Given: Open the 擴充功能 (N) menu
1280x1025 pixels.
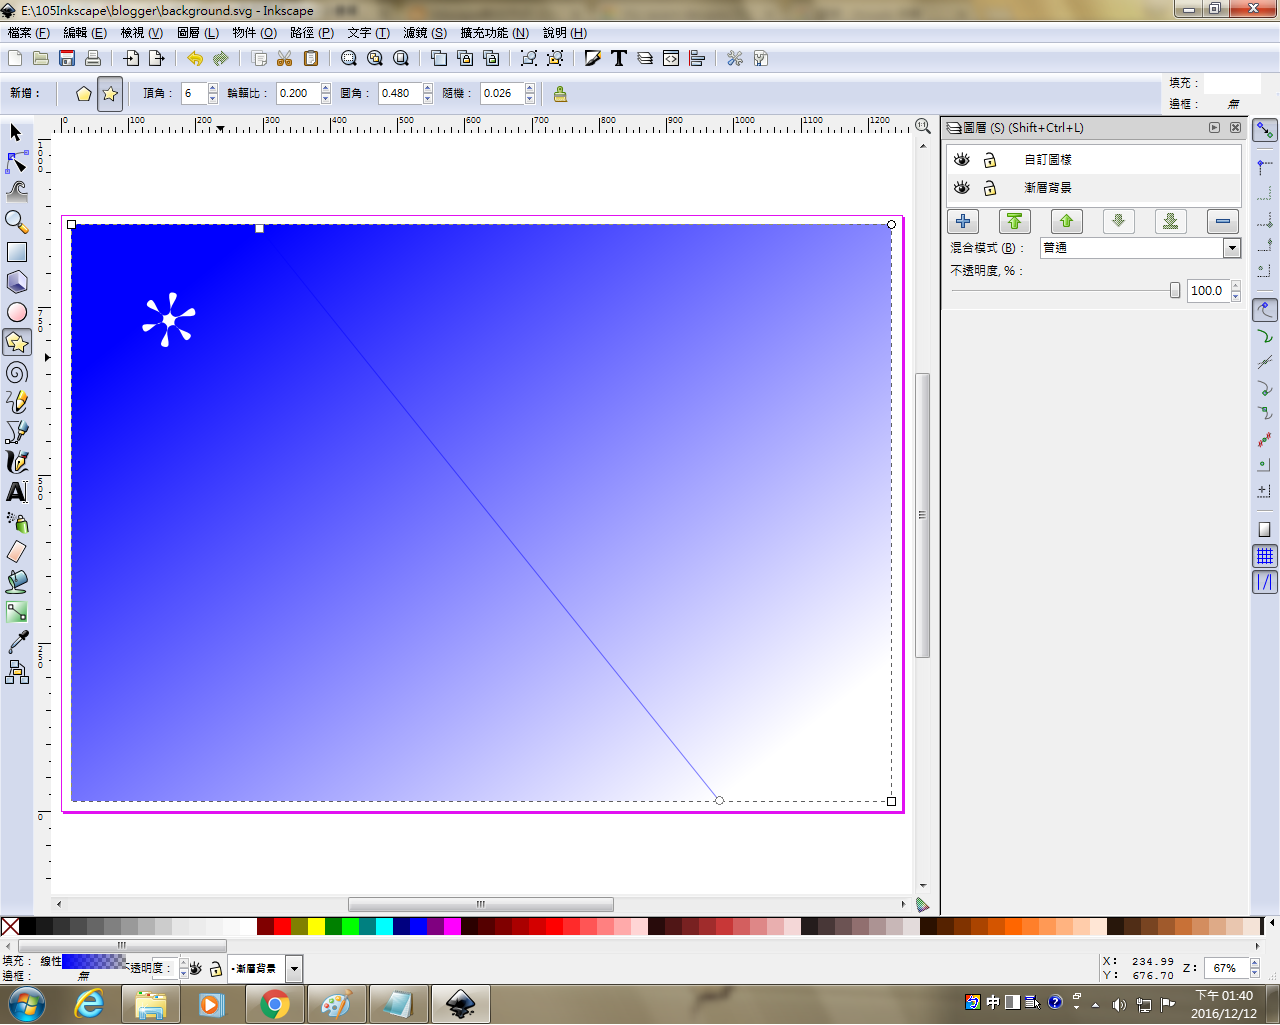Looking at the screenshot, I should click(x=494, y=33).
